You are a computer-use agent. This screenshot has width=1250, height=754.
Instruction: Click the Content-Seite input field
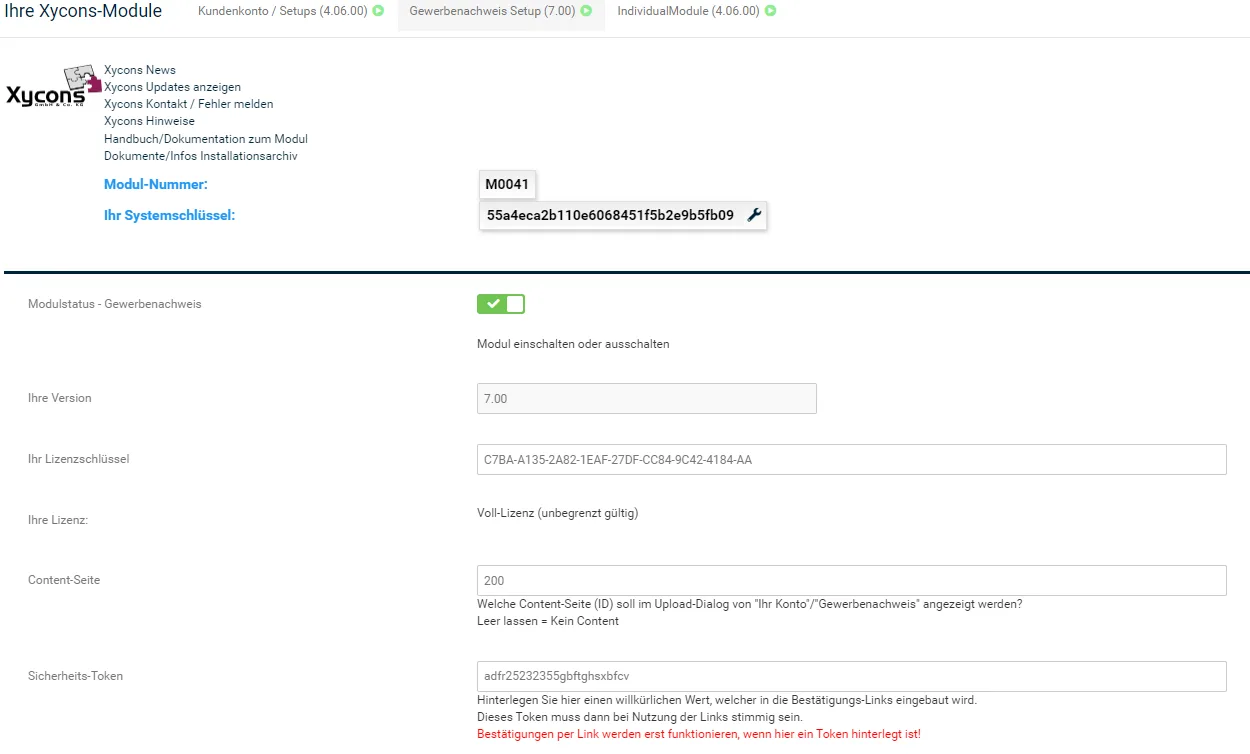[x=852, y=580]
